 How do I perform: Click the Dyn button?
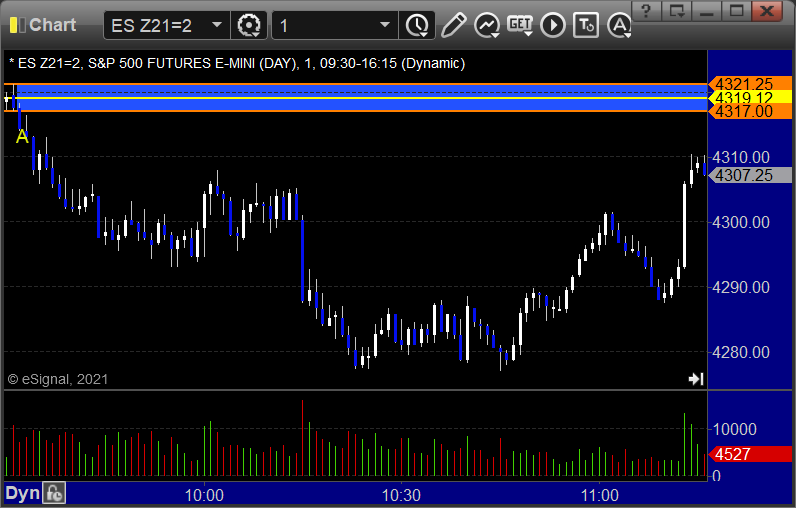pyautogui.click(x=22, y=493)
